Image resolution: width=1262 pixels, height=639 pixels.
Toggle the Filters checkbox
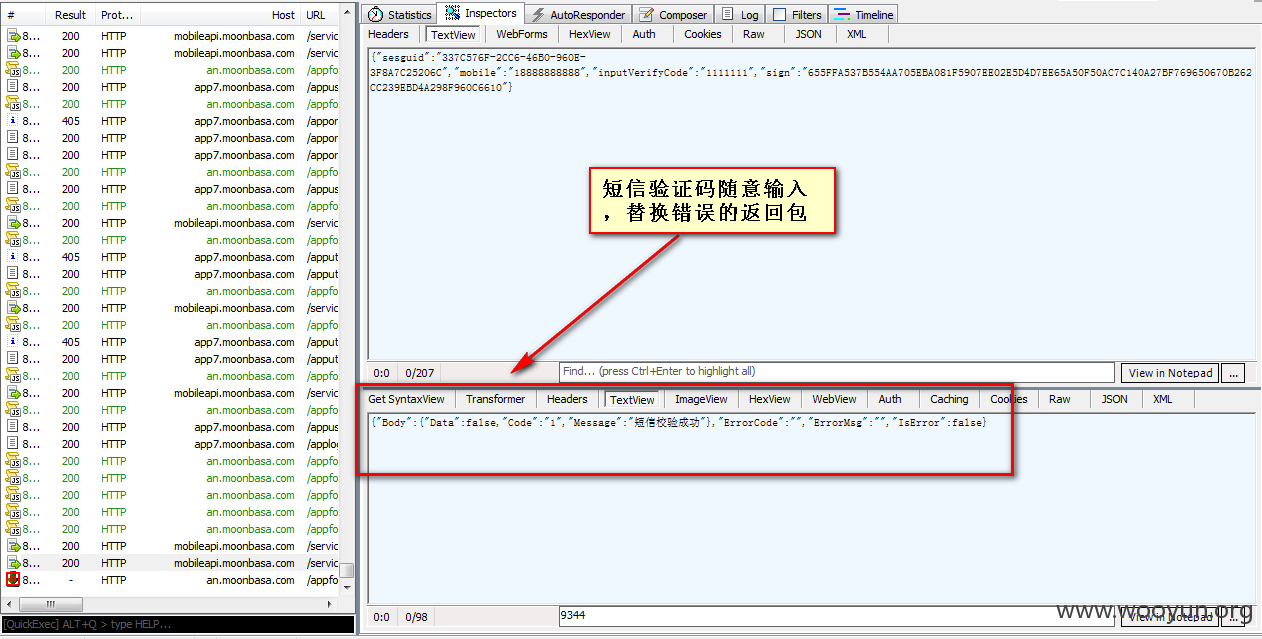tap(779, 14)
